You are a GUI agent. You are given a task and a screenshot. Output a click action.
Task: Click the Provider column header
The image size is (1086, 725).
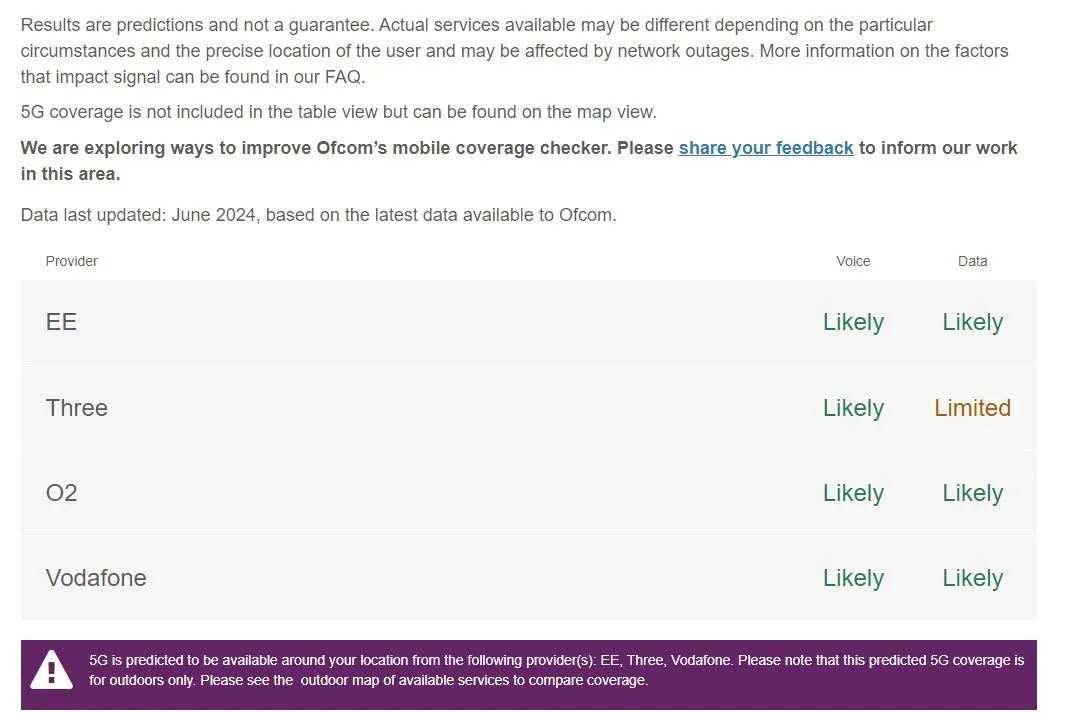point(71,261)
